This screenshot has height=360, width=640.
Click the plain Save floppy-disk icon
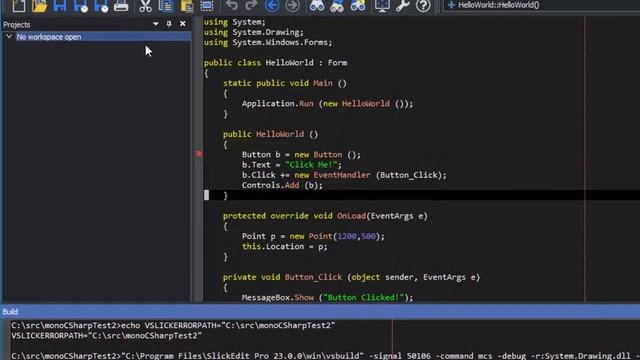pos(60,6)
